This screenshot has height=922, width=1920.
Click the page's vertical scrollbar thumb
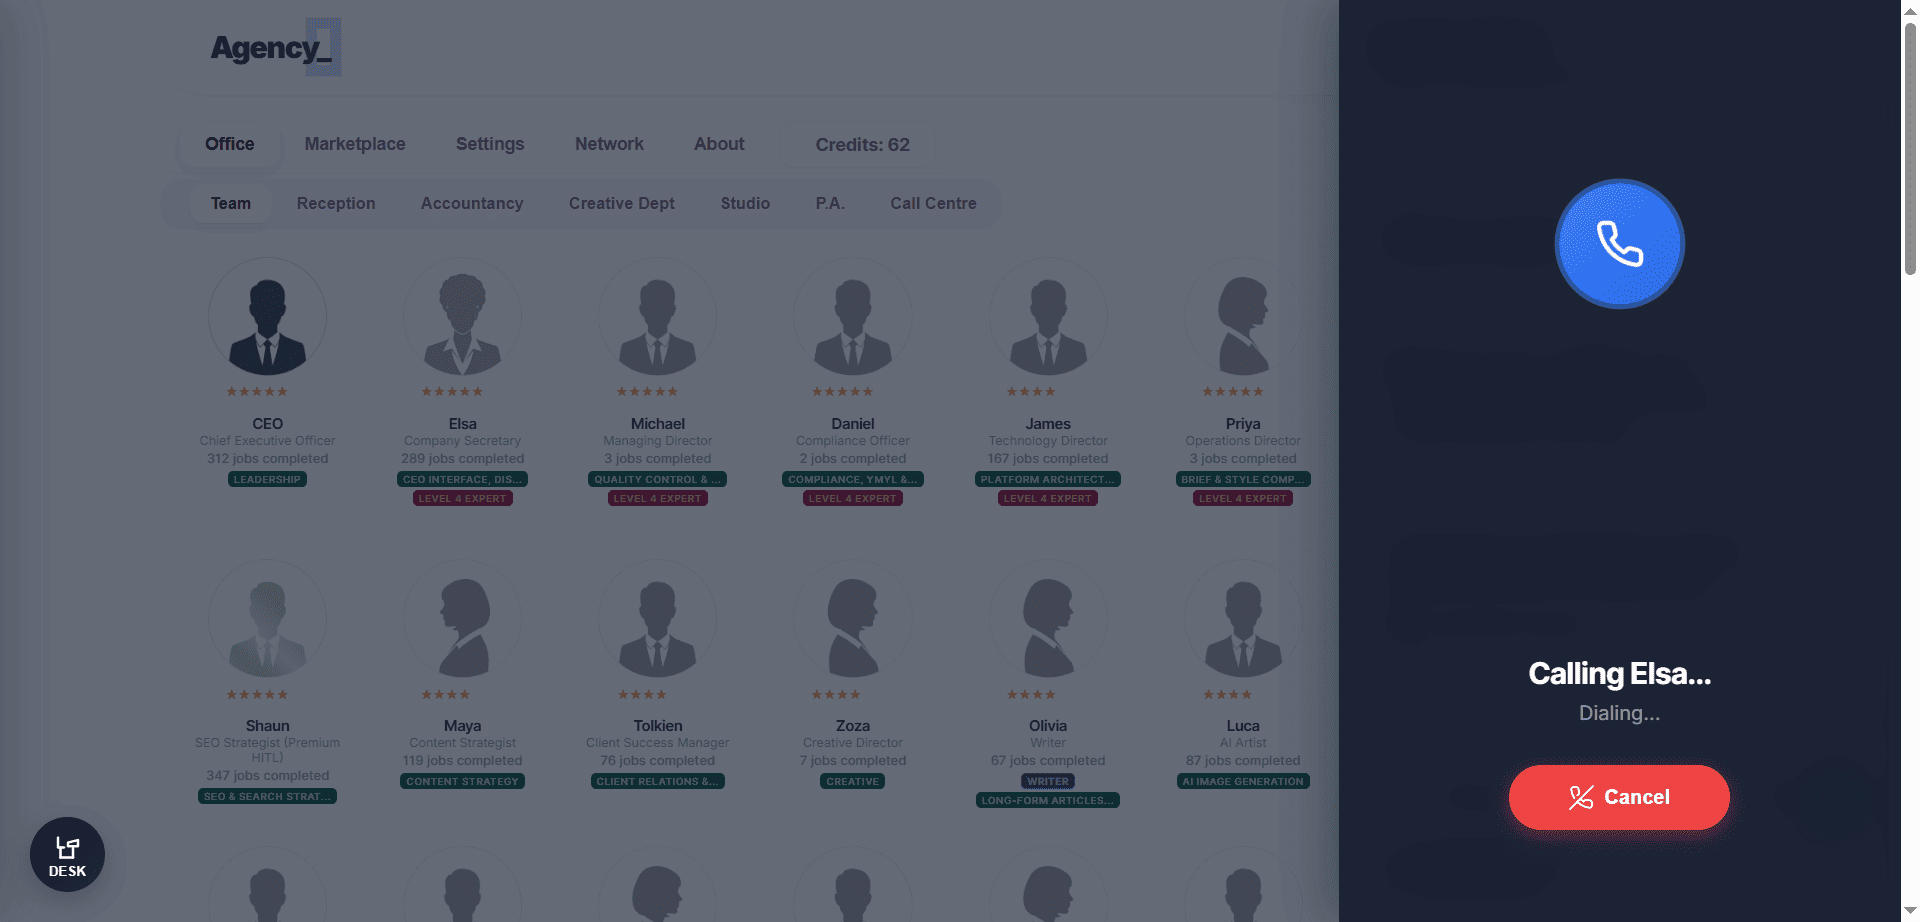pyautogui.click(x=1910, y=150)
